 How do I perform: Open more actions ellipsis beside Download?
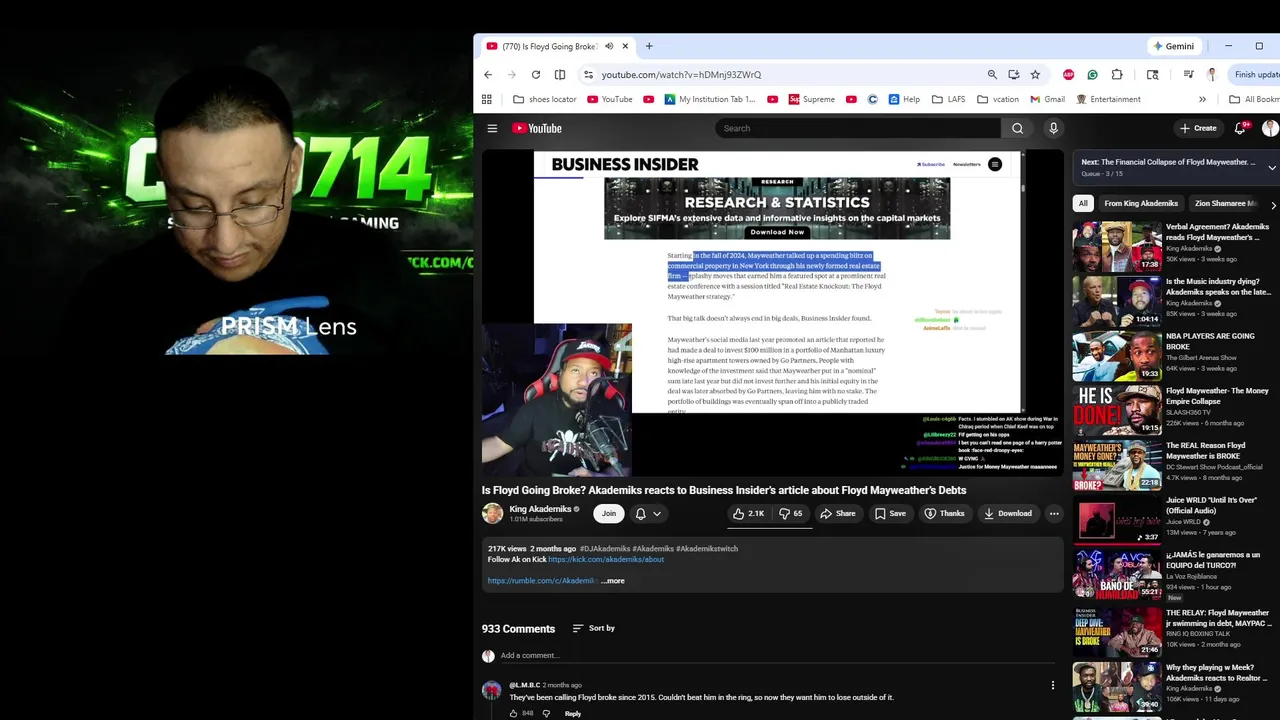coord(1054,513)
